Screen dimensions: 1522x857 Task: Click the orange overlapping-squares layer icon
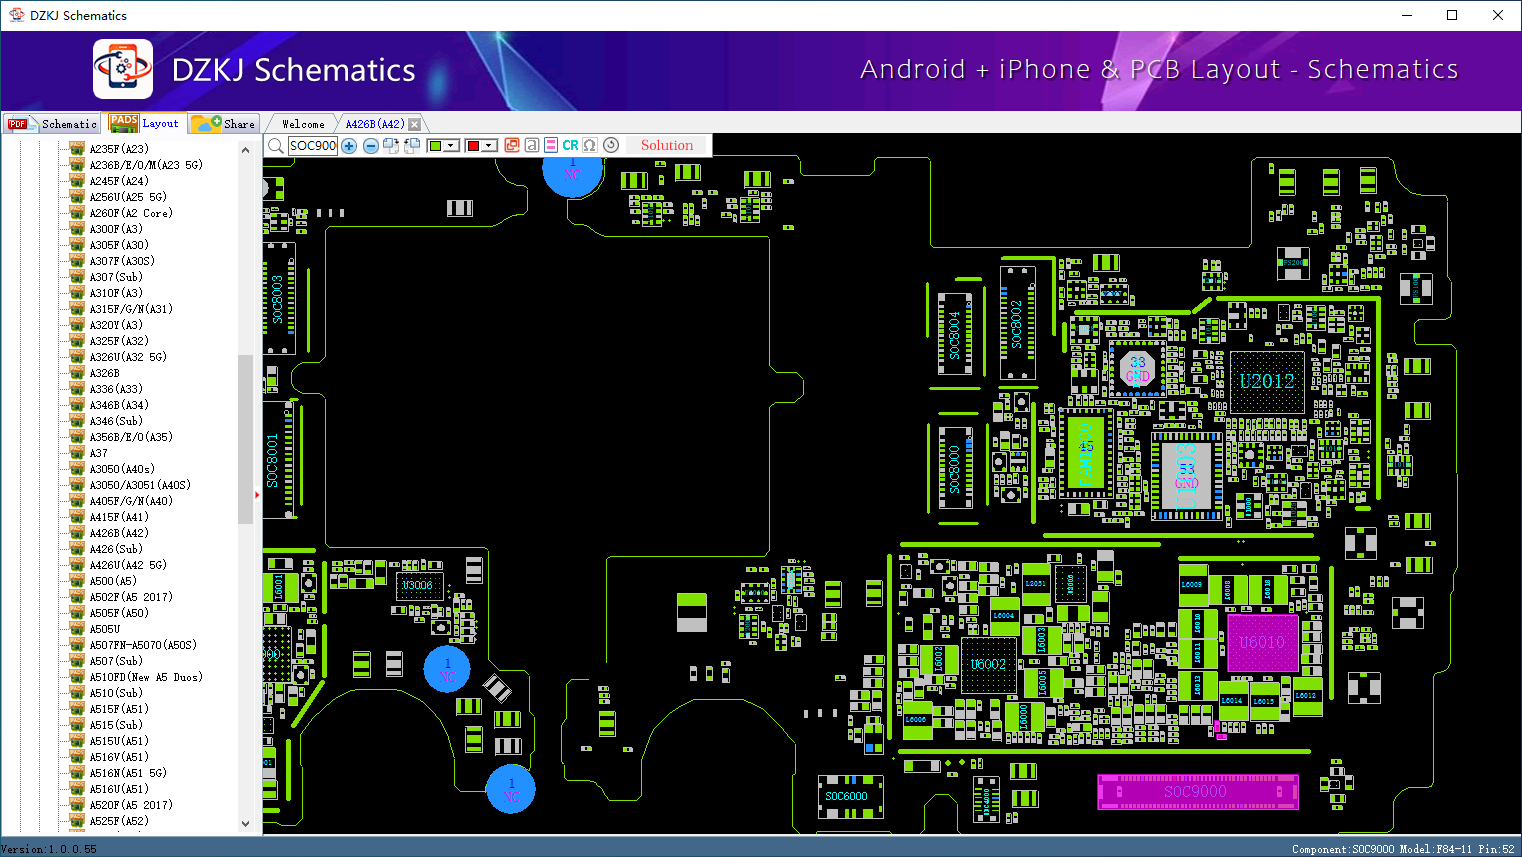(x=512, y=146)
